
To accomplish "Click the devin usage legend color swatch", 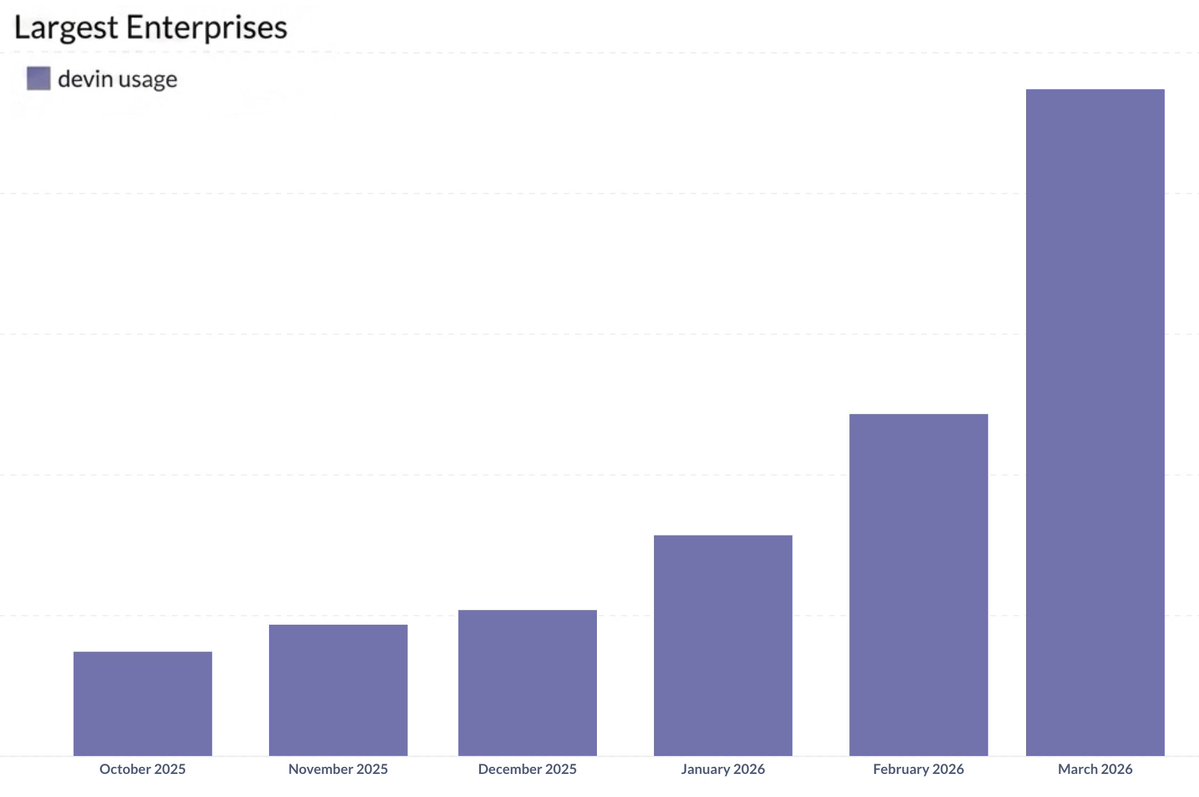I will click(39, 79).
